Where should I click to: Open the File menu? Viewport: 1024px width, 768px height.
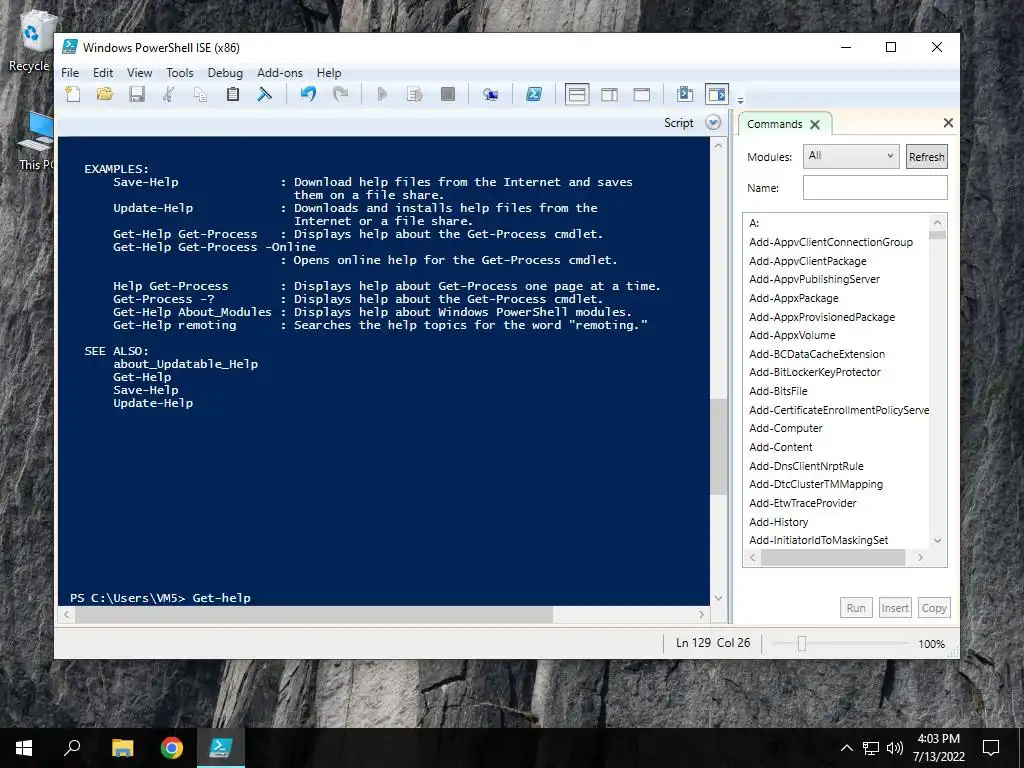70,73
